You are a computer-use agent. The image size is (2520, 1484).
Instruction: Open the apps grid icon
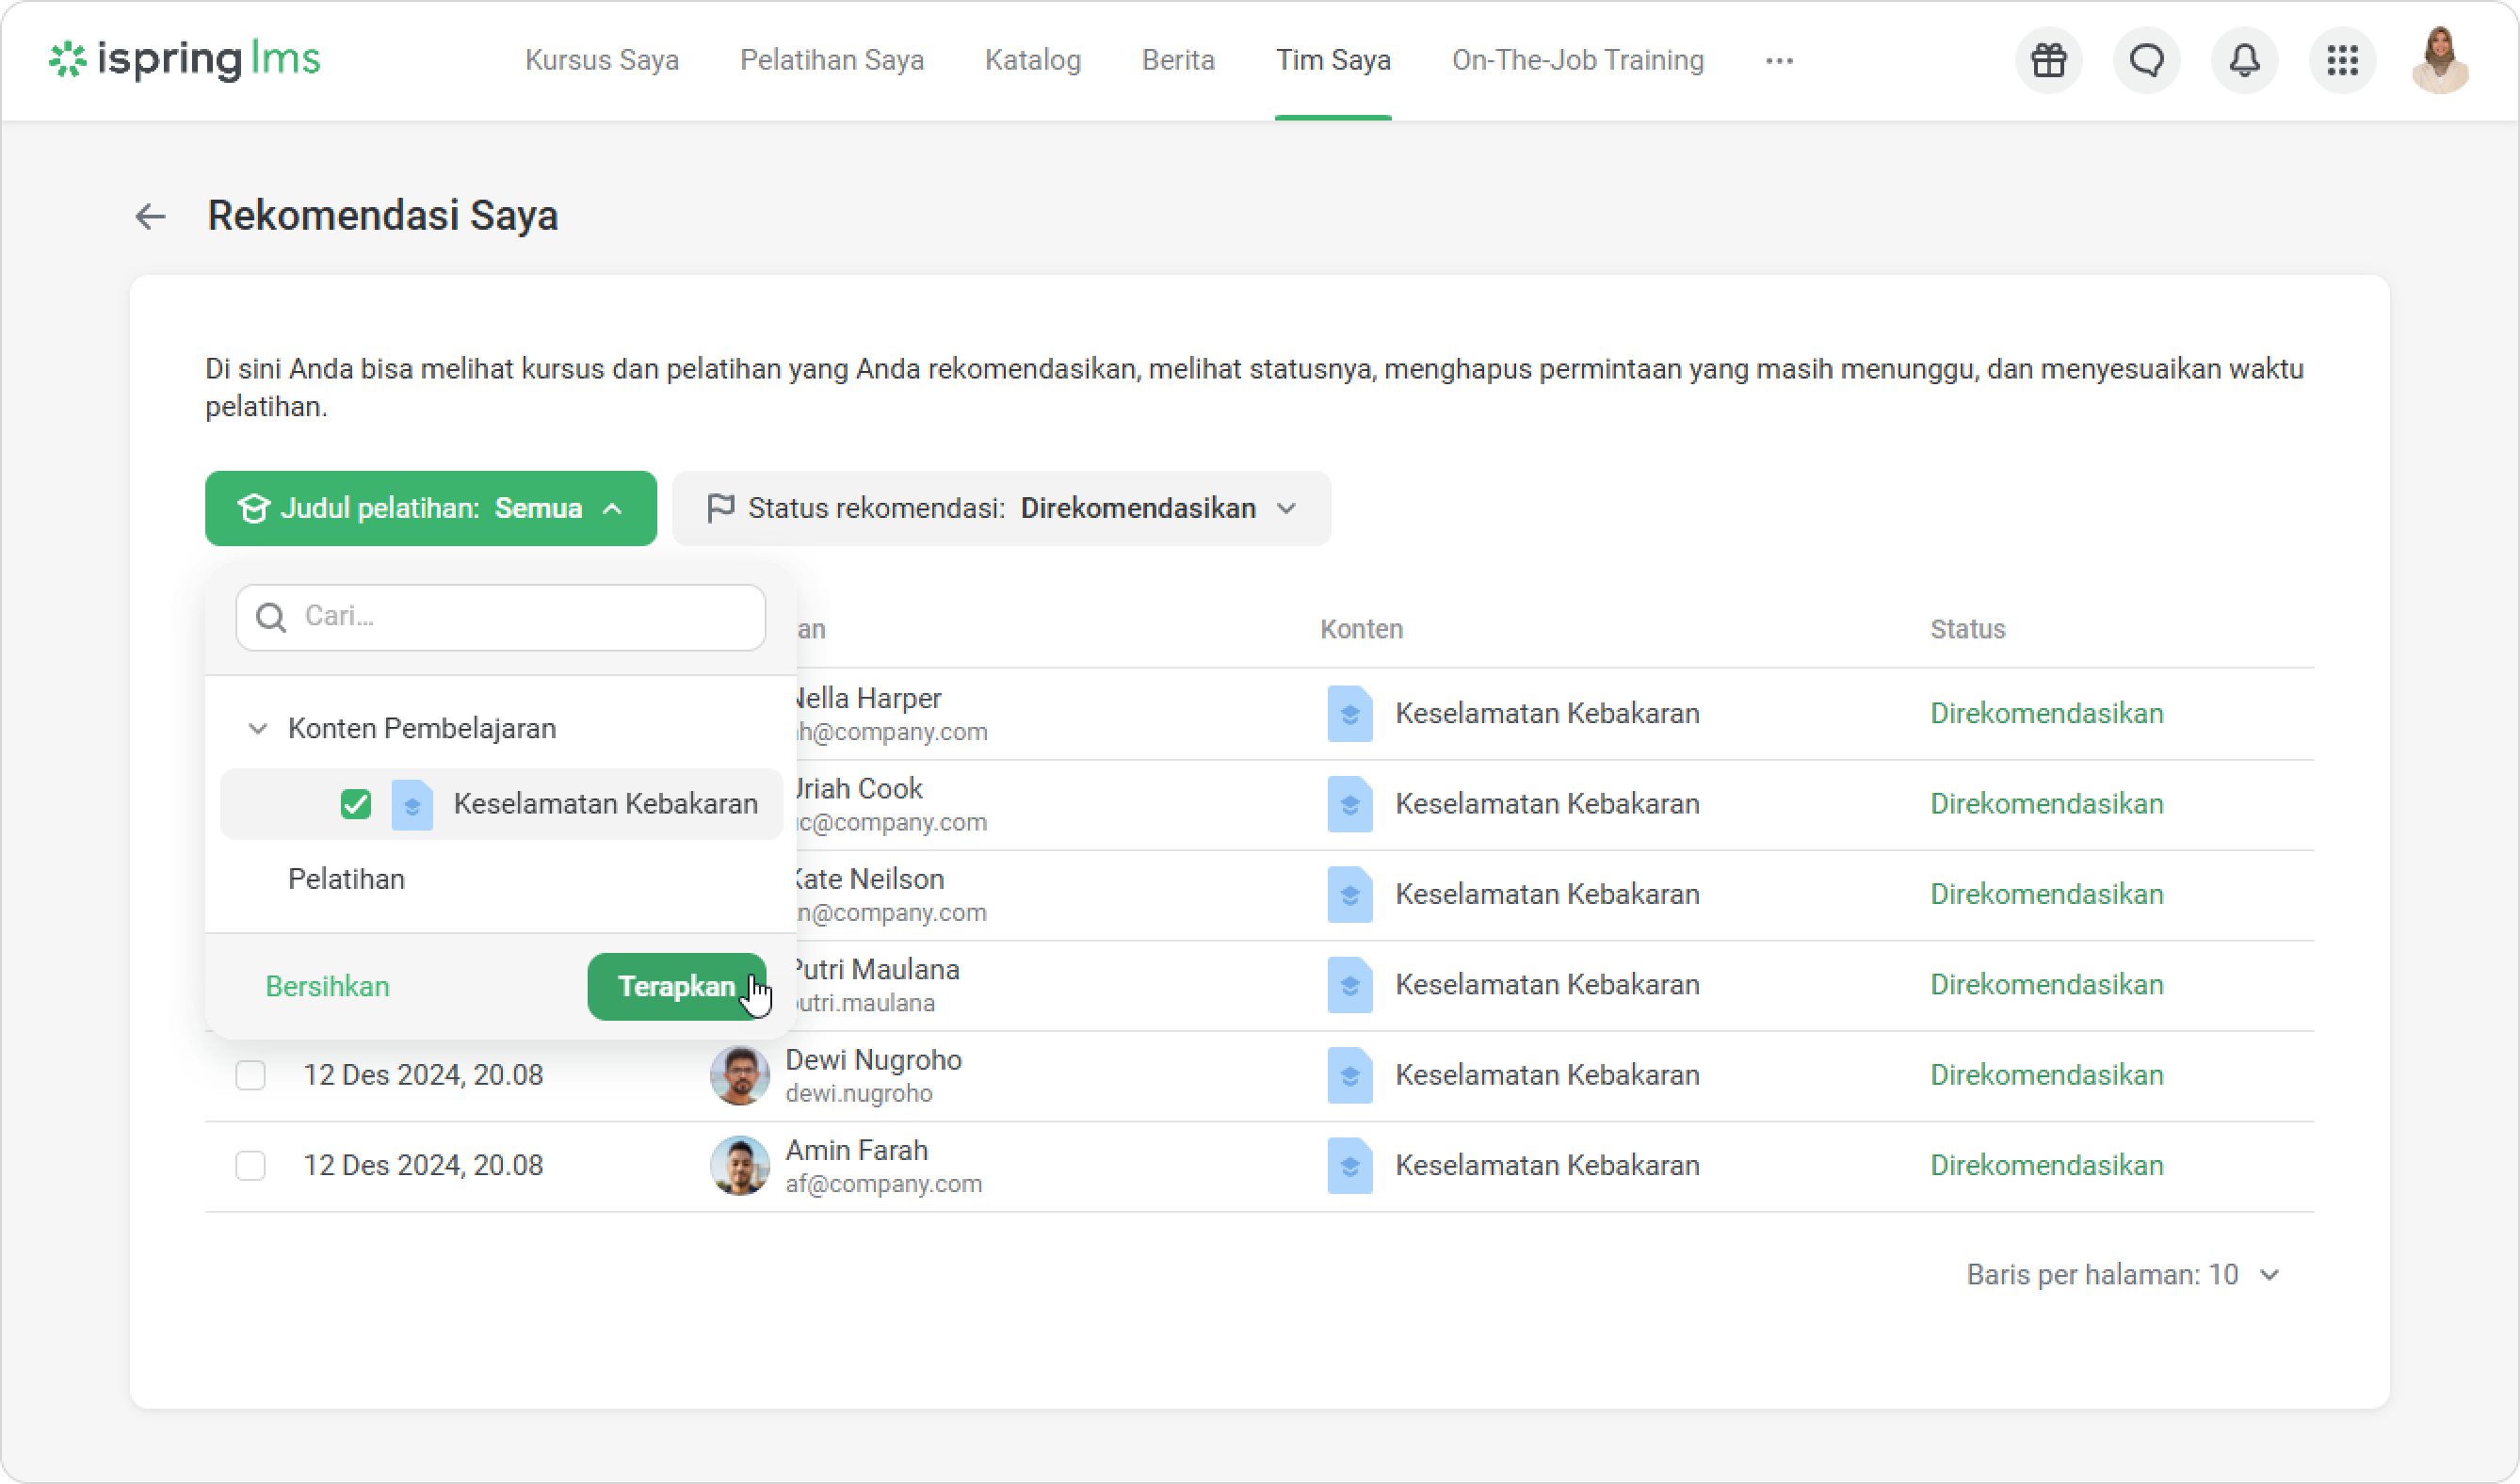[x=2342, y=60]
